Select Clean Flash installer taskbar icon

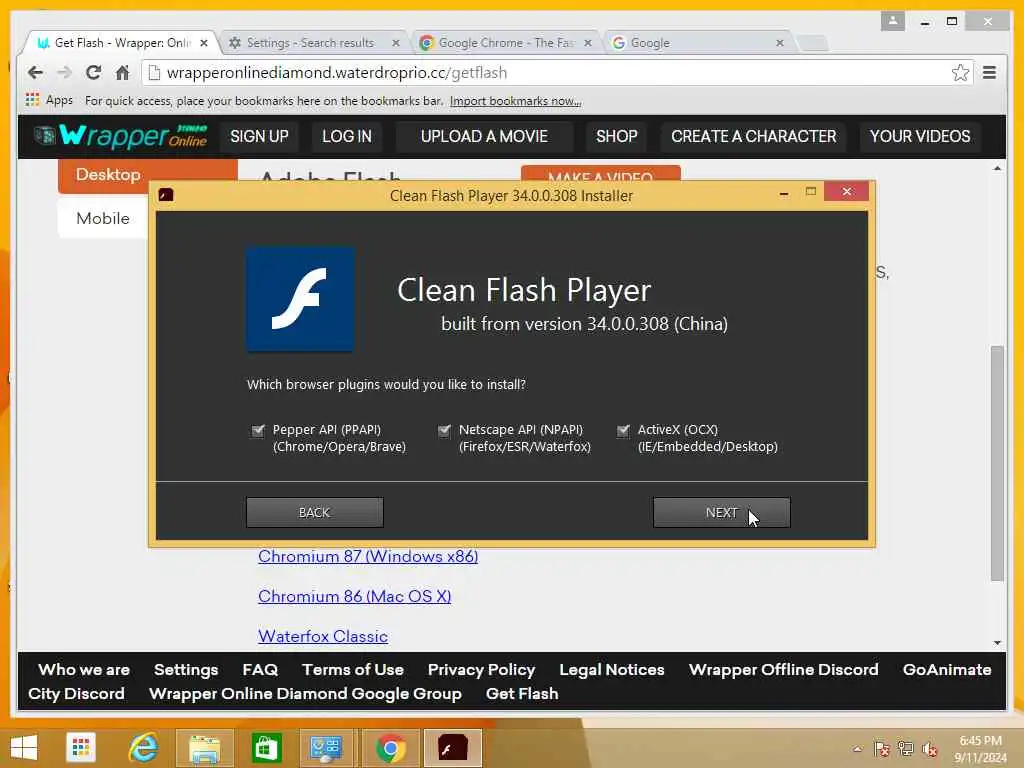(x=453, y=748)
